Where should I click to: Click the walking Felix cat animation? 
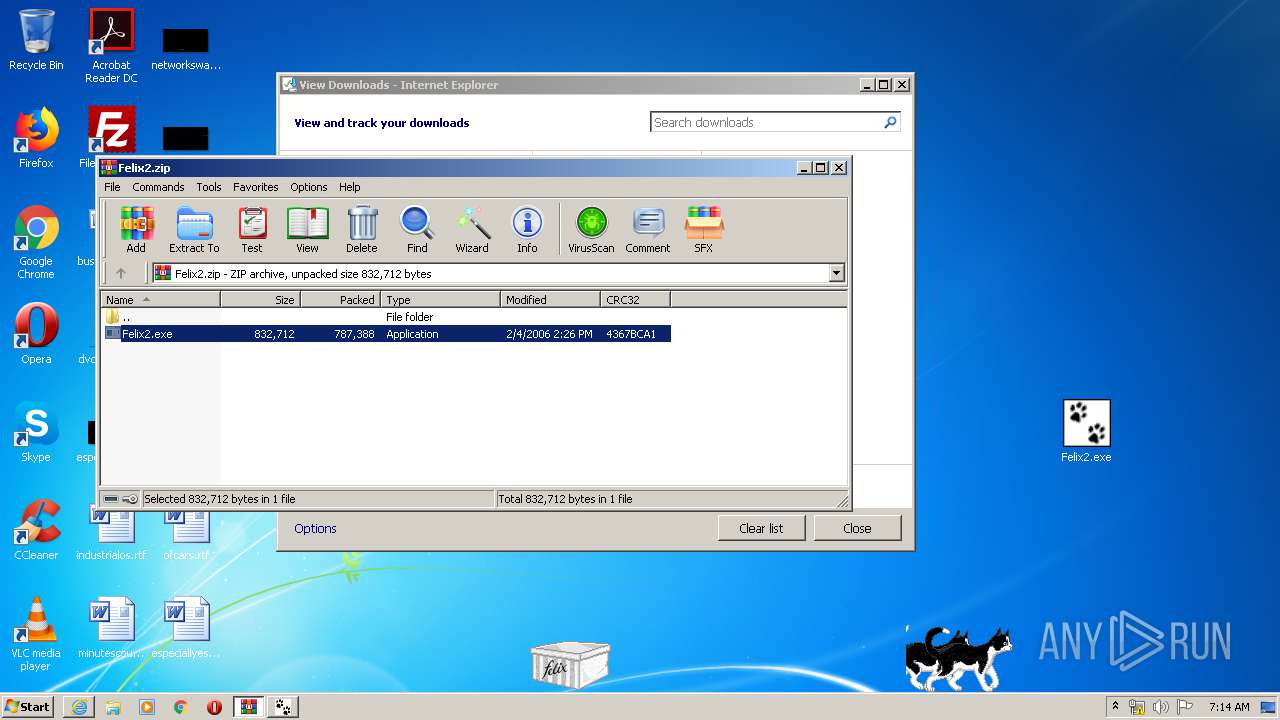tap(958, 657)
